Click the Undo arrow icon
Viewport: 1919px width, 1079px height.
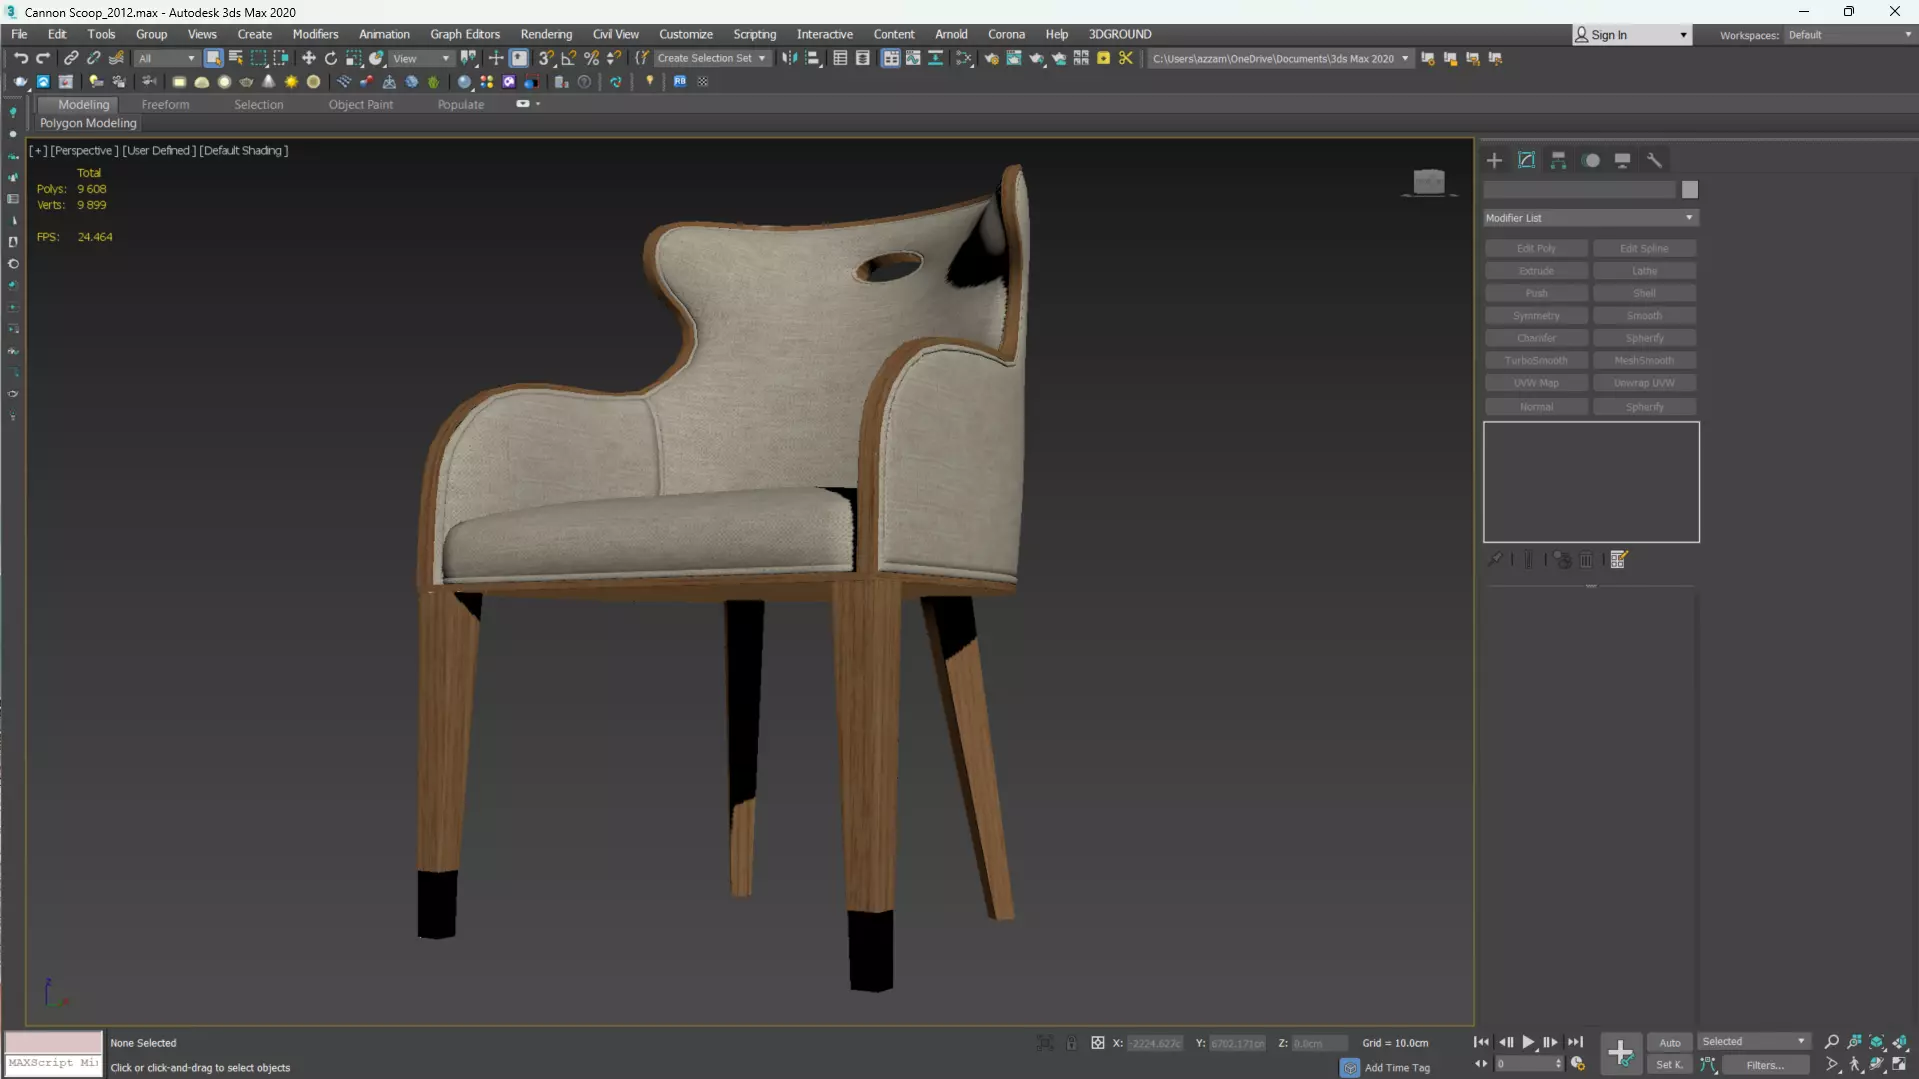(x=21, y=58)
